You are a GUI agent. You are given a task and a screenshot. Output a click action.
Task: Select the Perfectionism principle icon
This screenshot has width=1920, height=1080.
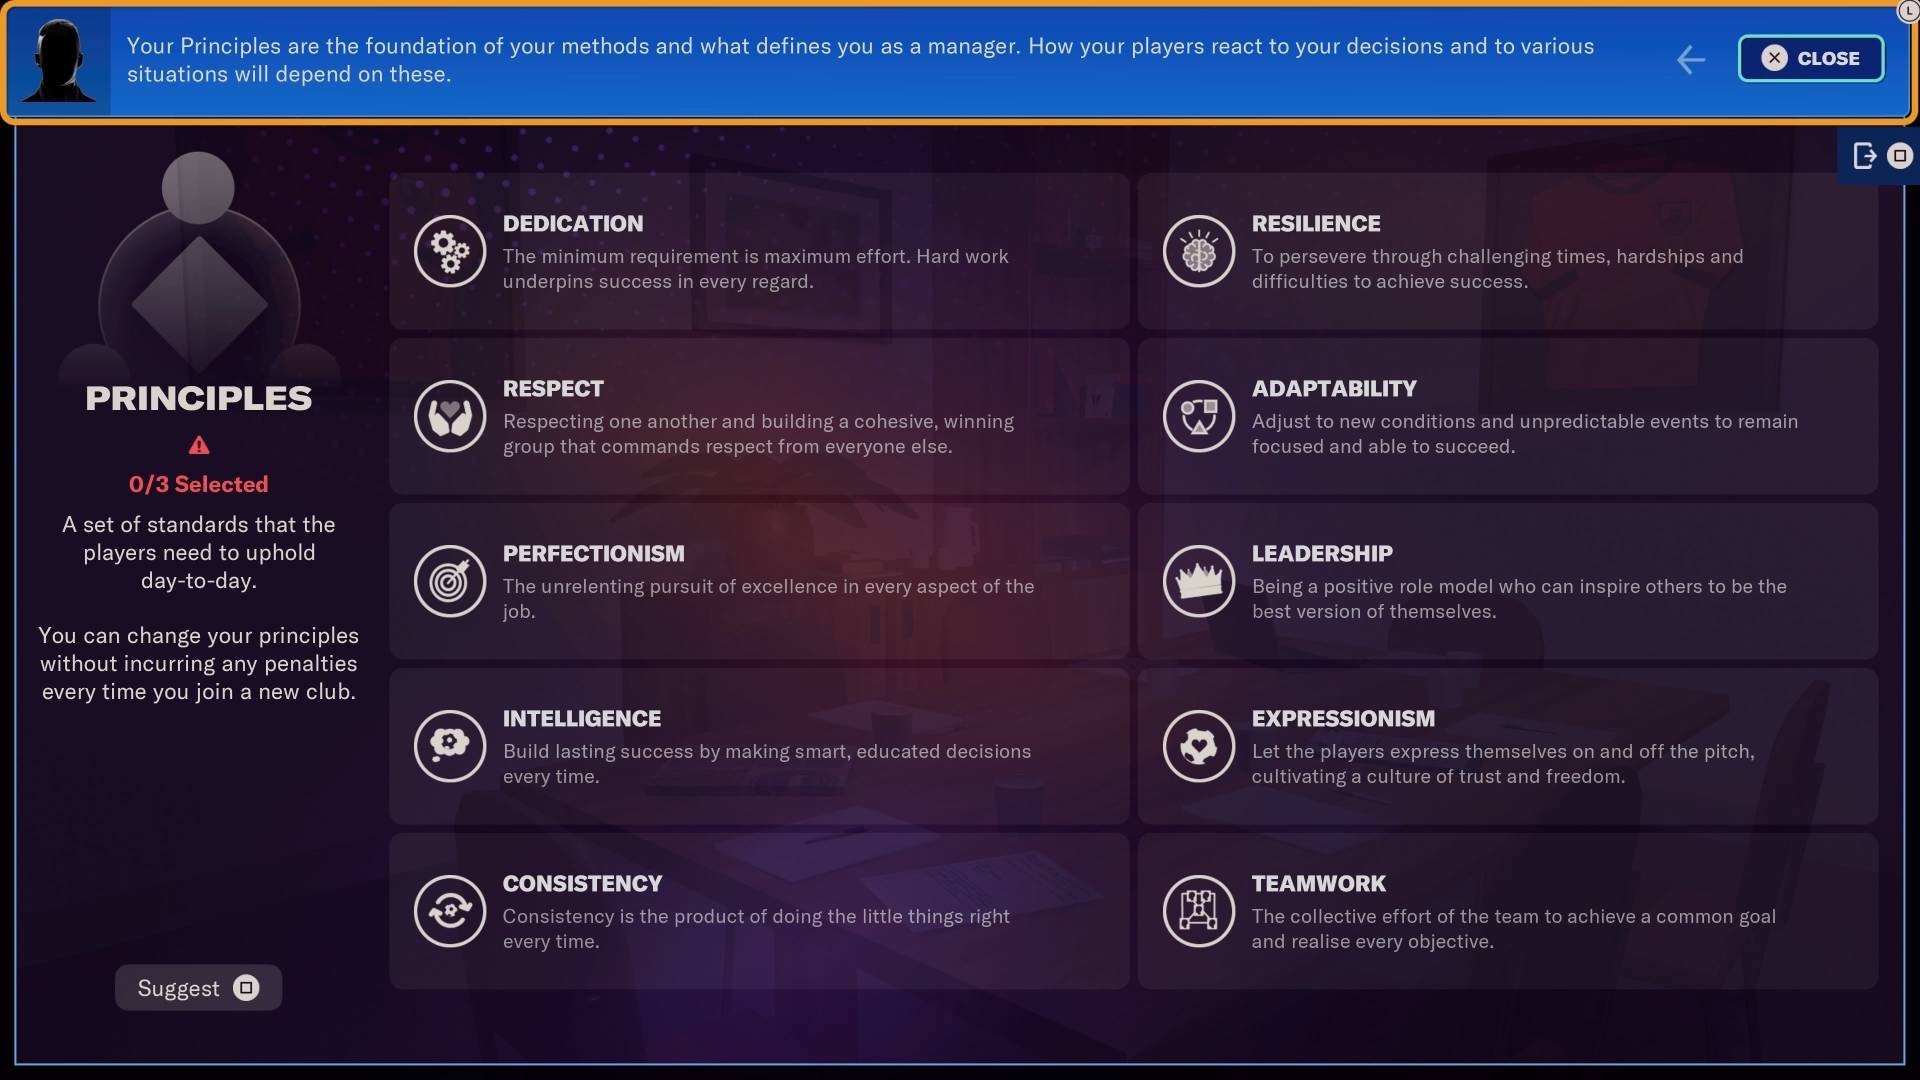pos(448,580)
